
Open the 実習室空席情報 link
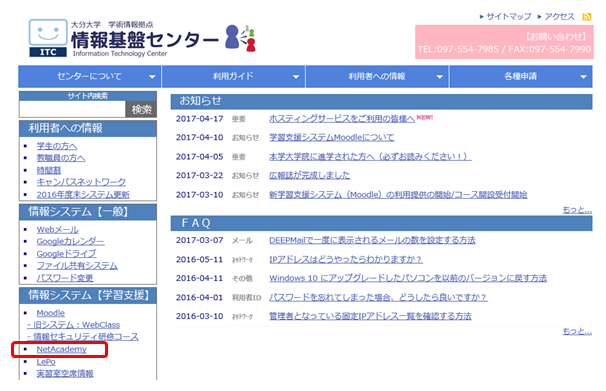coord(65,374)
